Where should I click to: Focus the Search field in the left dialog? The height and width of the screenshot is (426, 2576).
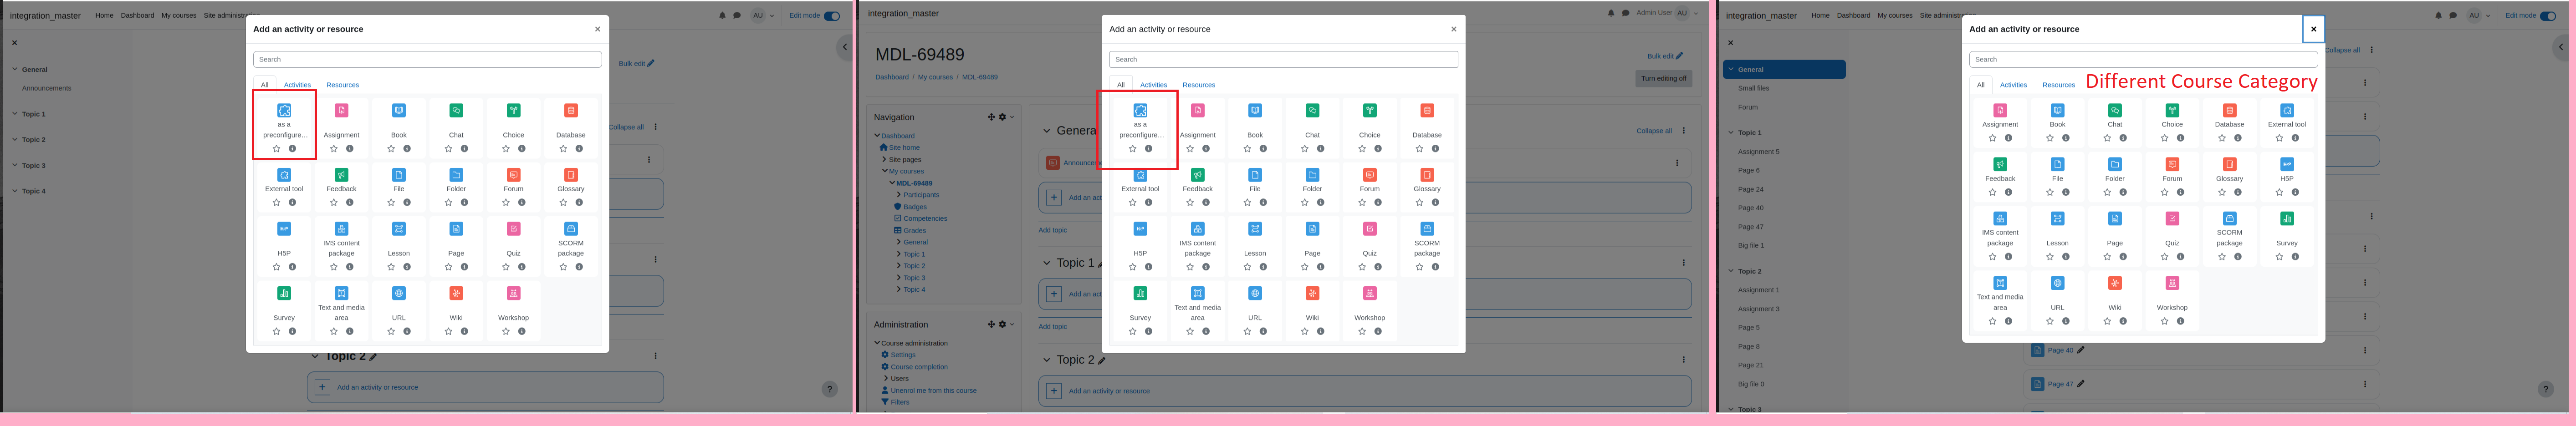coord(427,60)
